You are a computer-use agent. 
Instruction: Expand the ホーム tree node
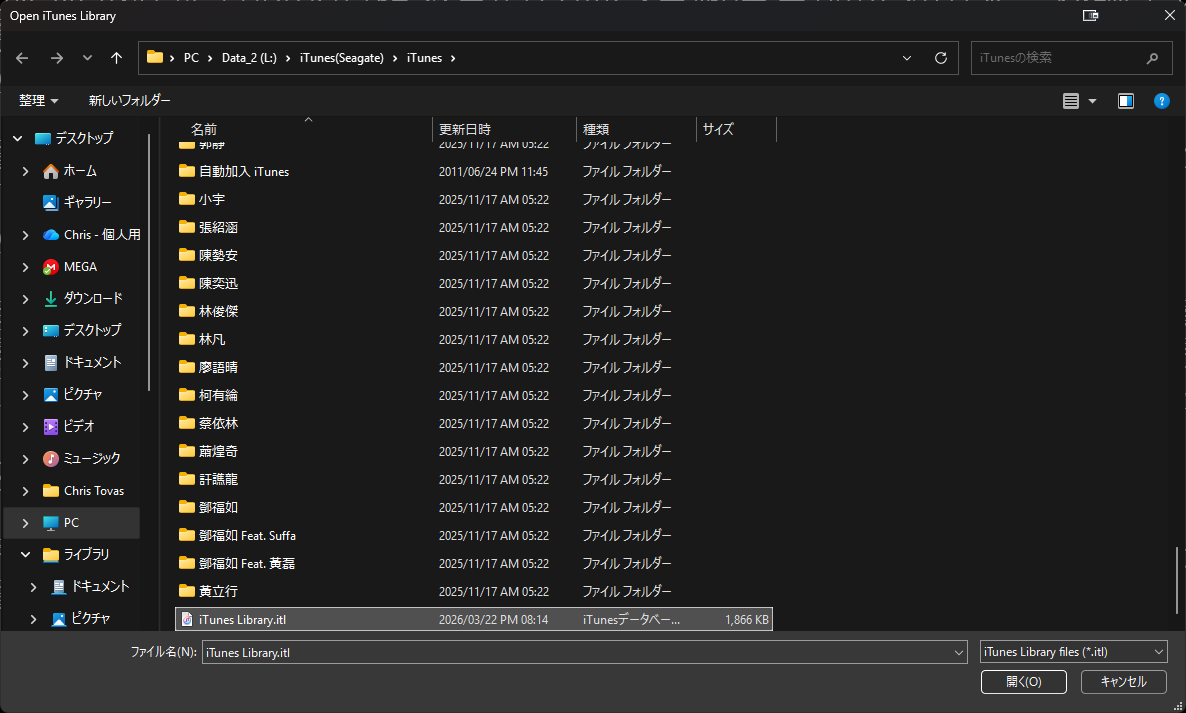(x=26, y=172)
